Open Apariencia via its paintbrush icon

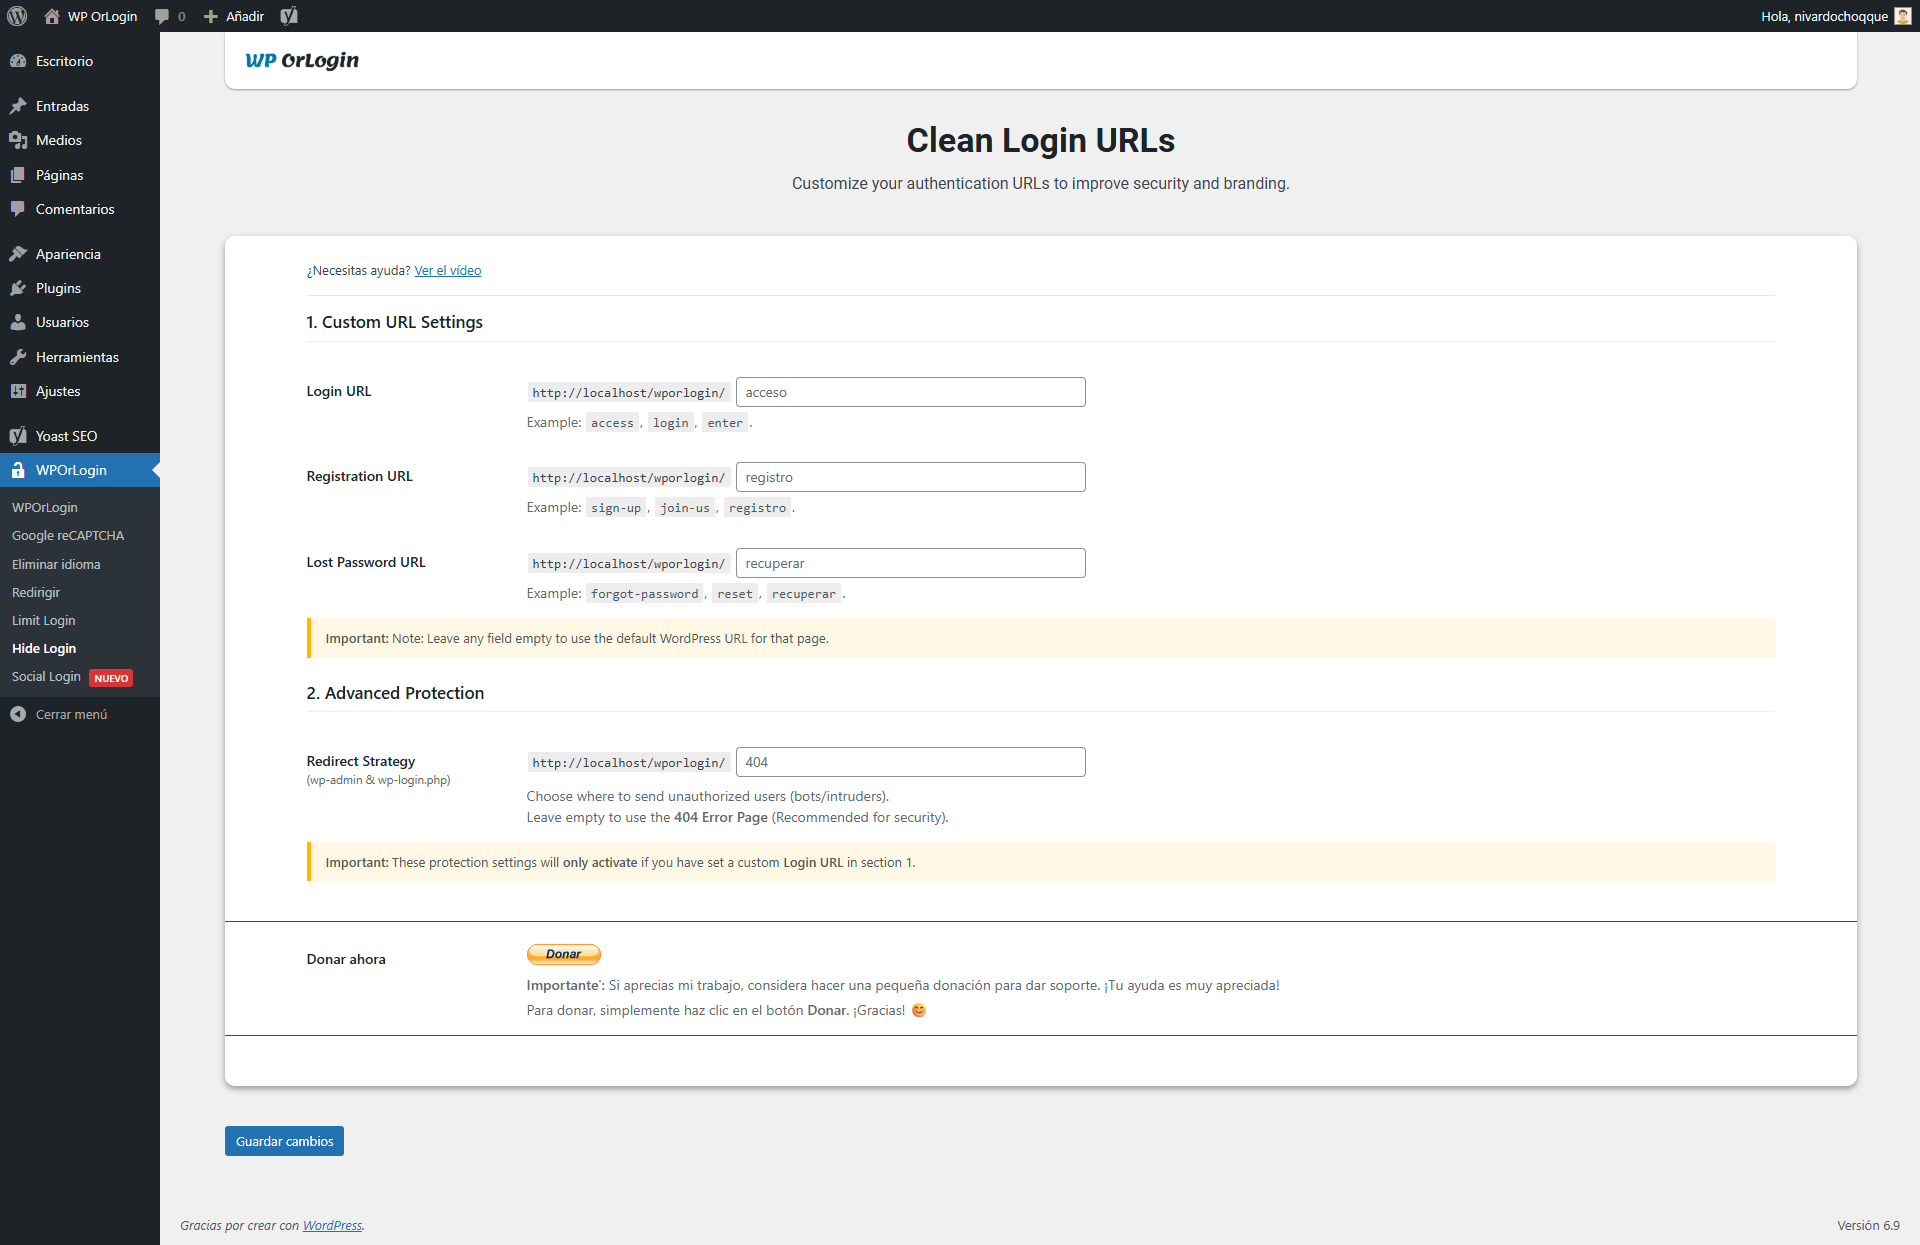tap(20, 253)
